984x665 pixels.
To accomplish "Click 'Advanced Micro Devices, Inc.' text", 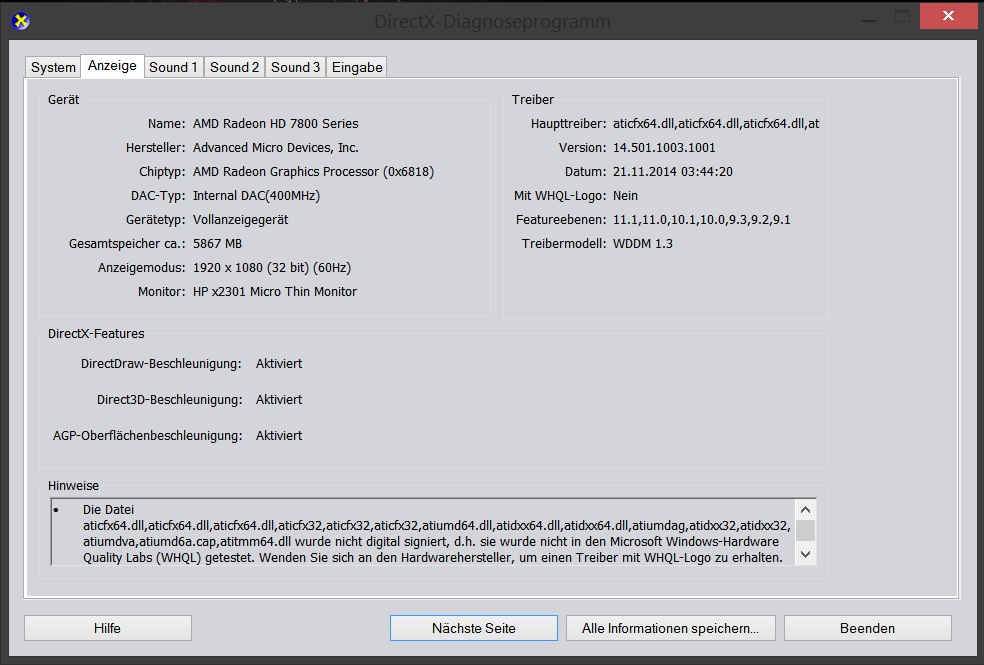I will point(275,147).
